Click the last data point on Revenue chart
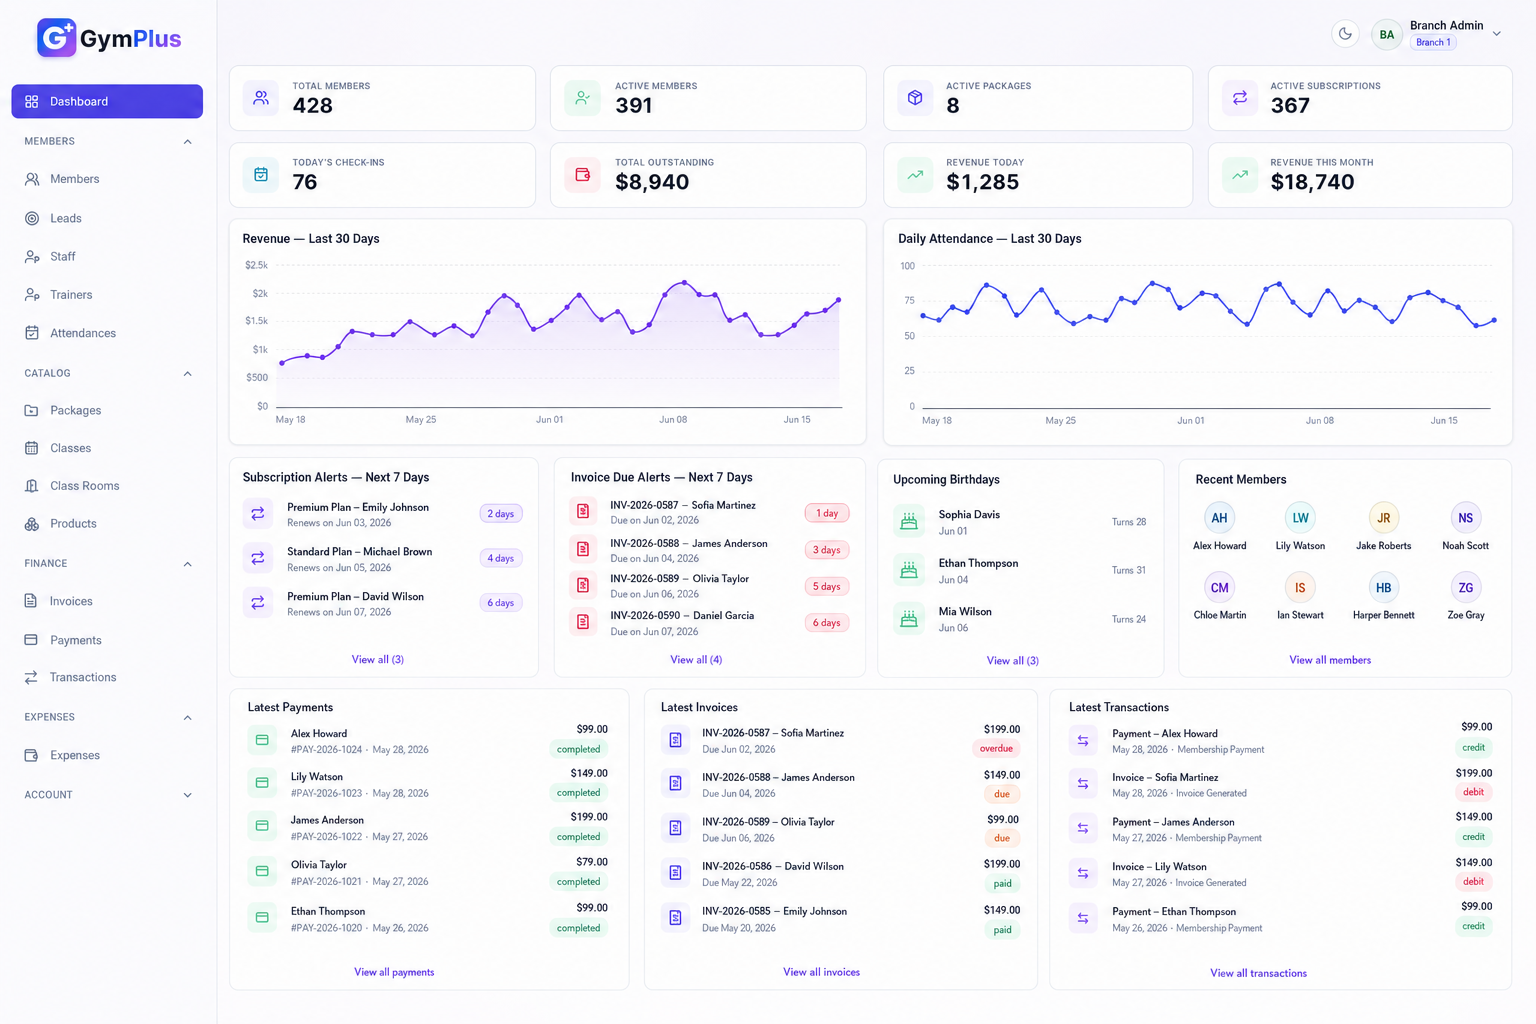Screen dimensions: 1536x1024 tap(838, 299)
